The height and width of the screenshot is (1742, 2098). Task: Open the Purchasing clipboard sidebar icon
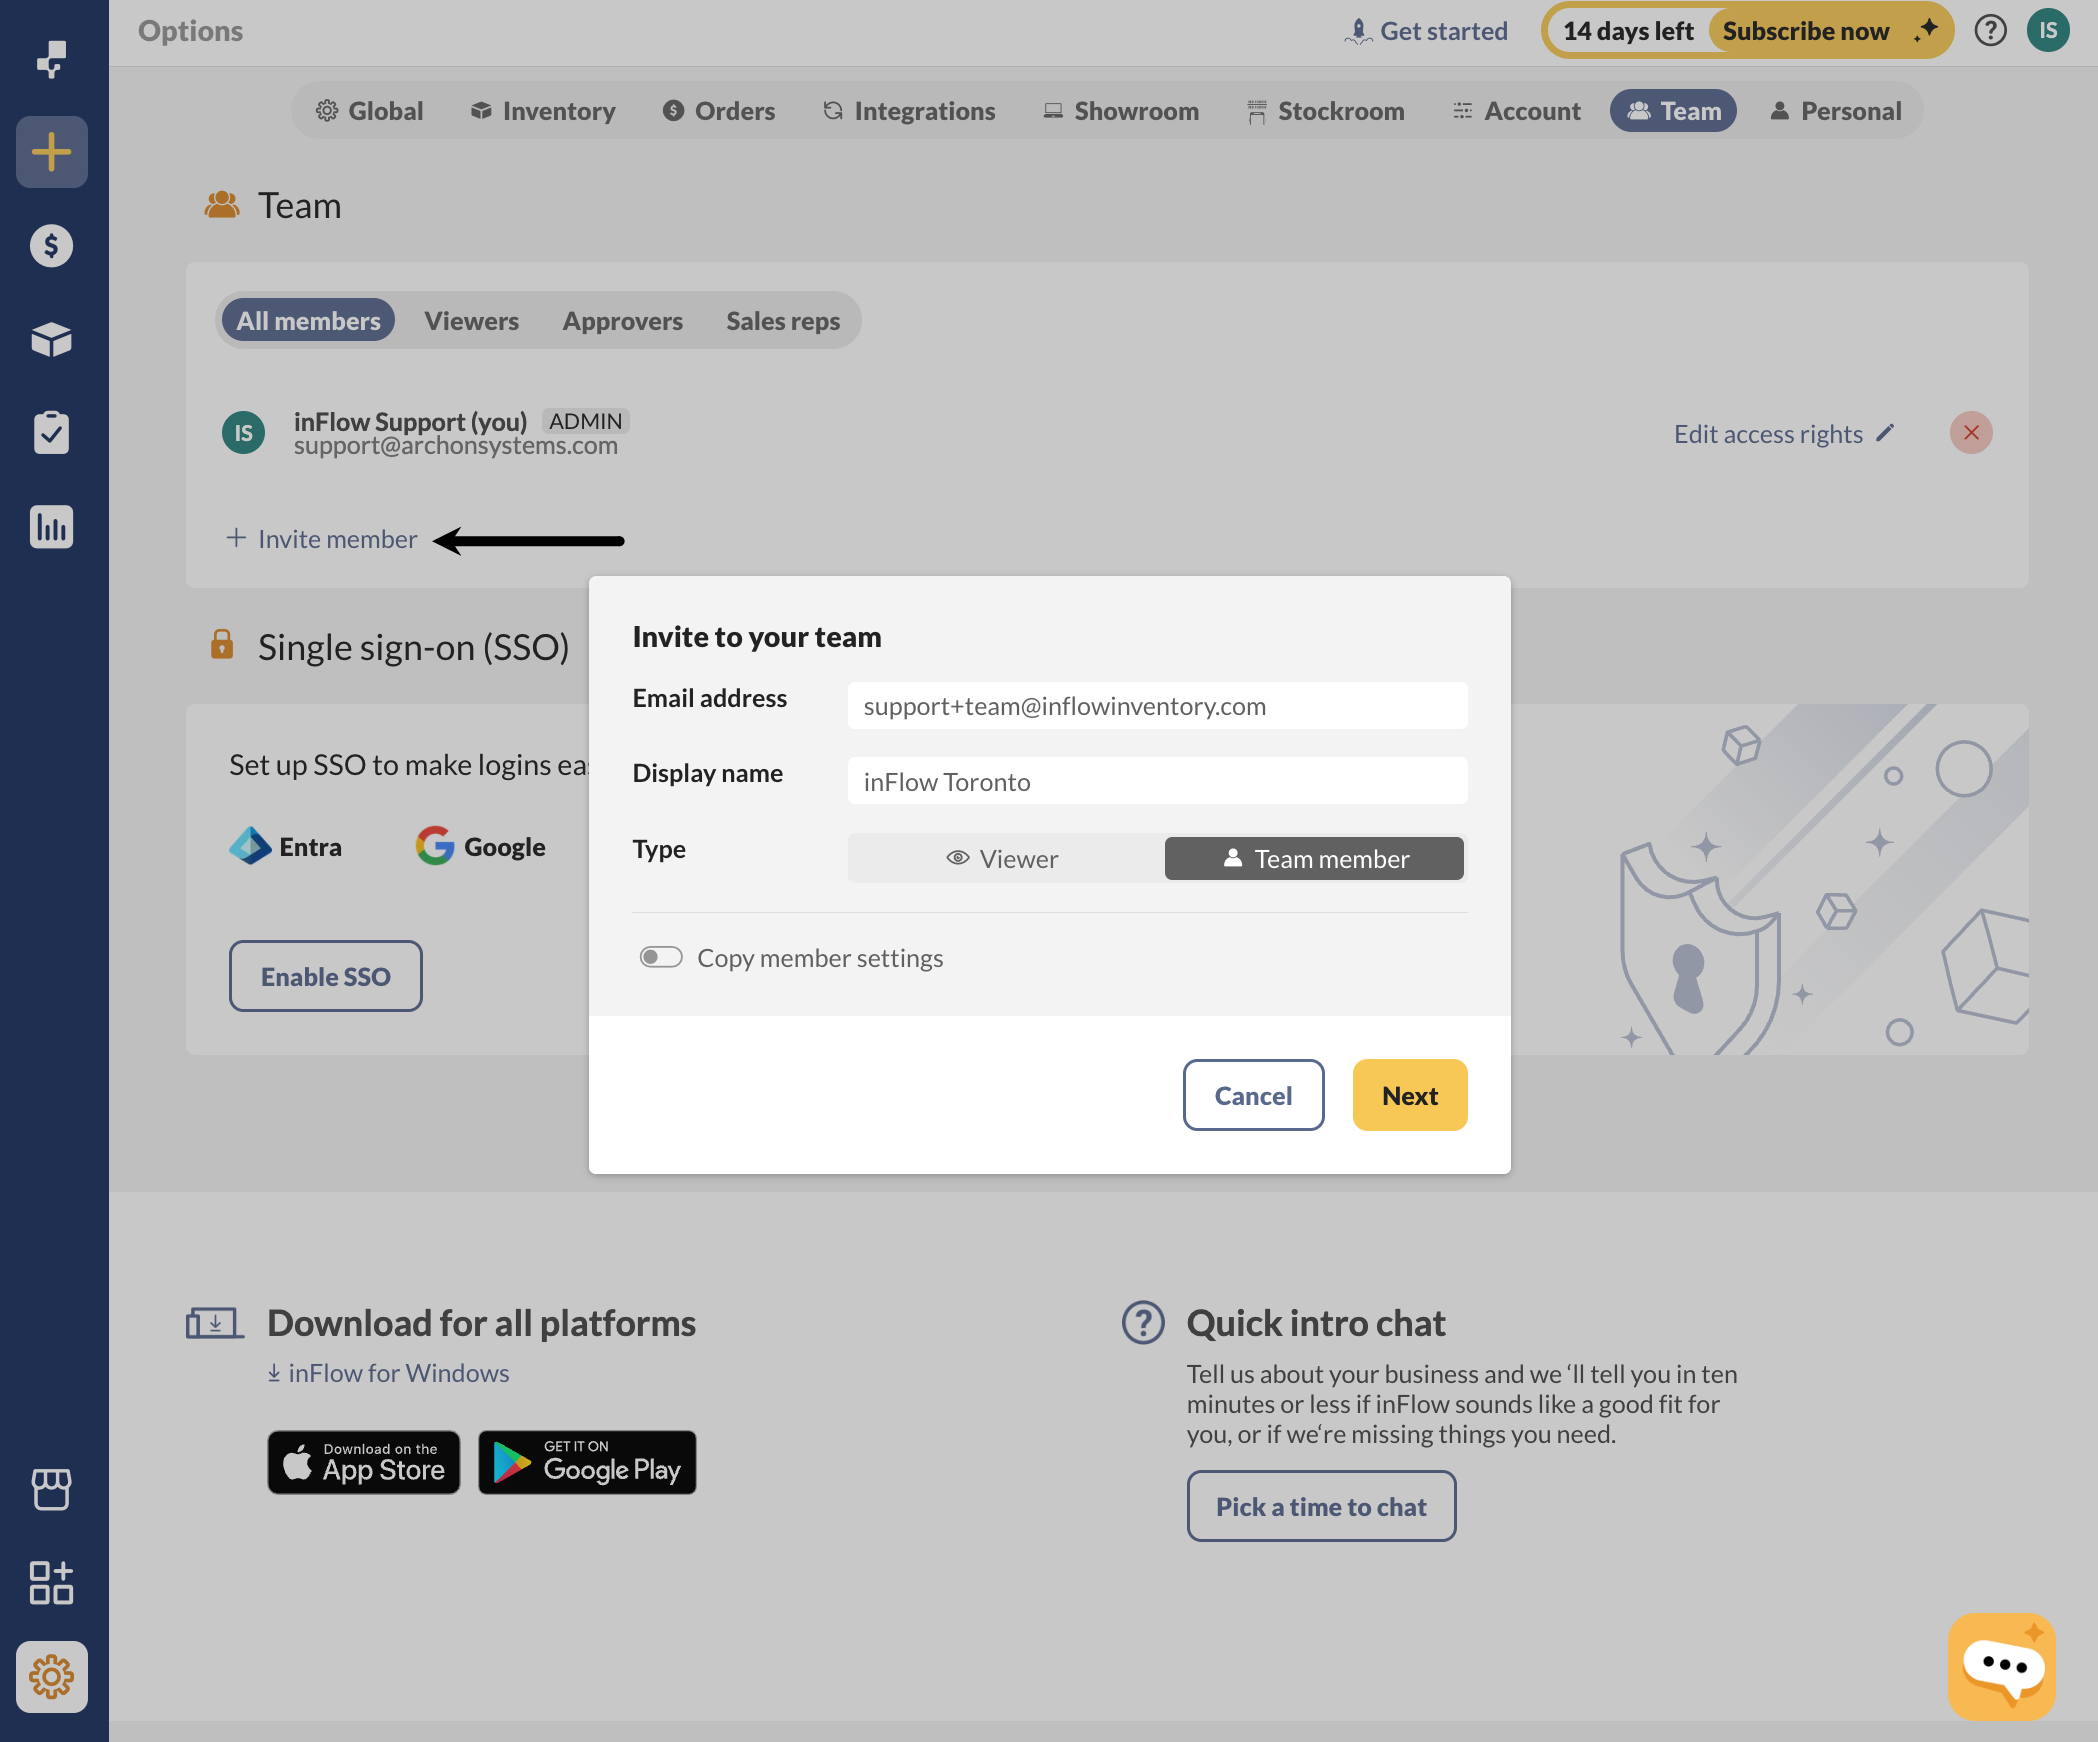[x=51, y=433]
